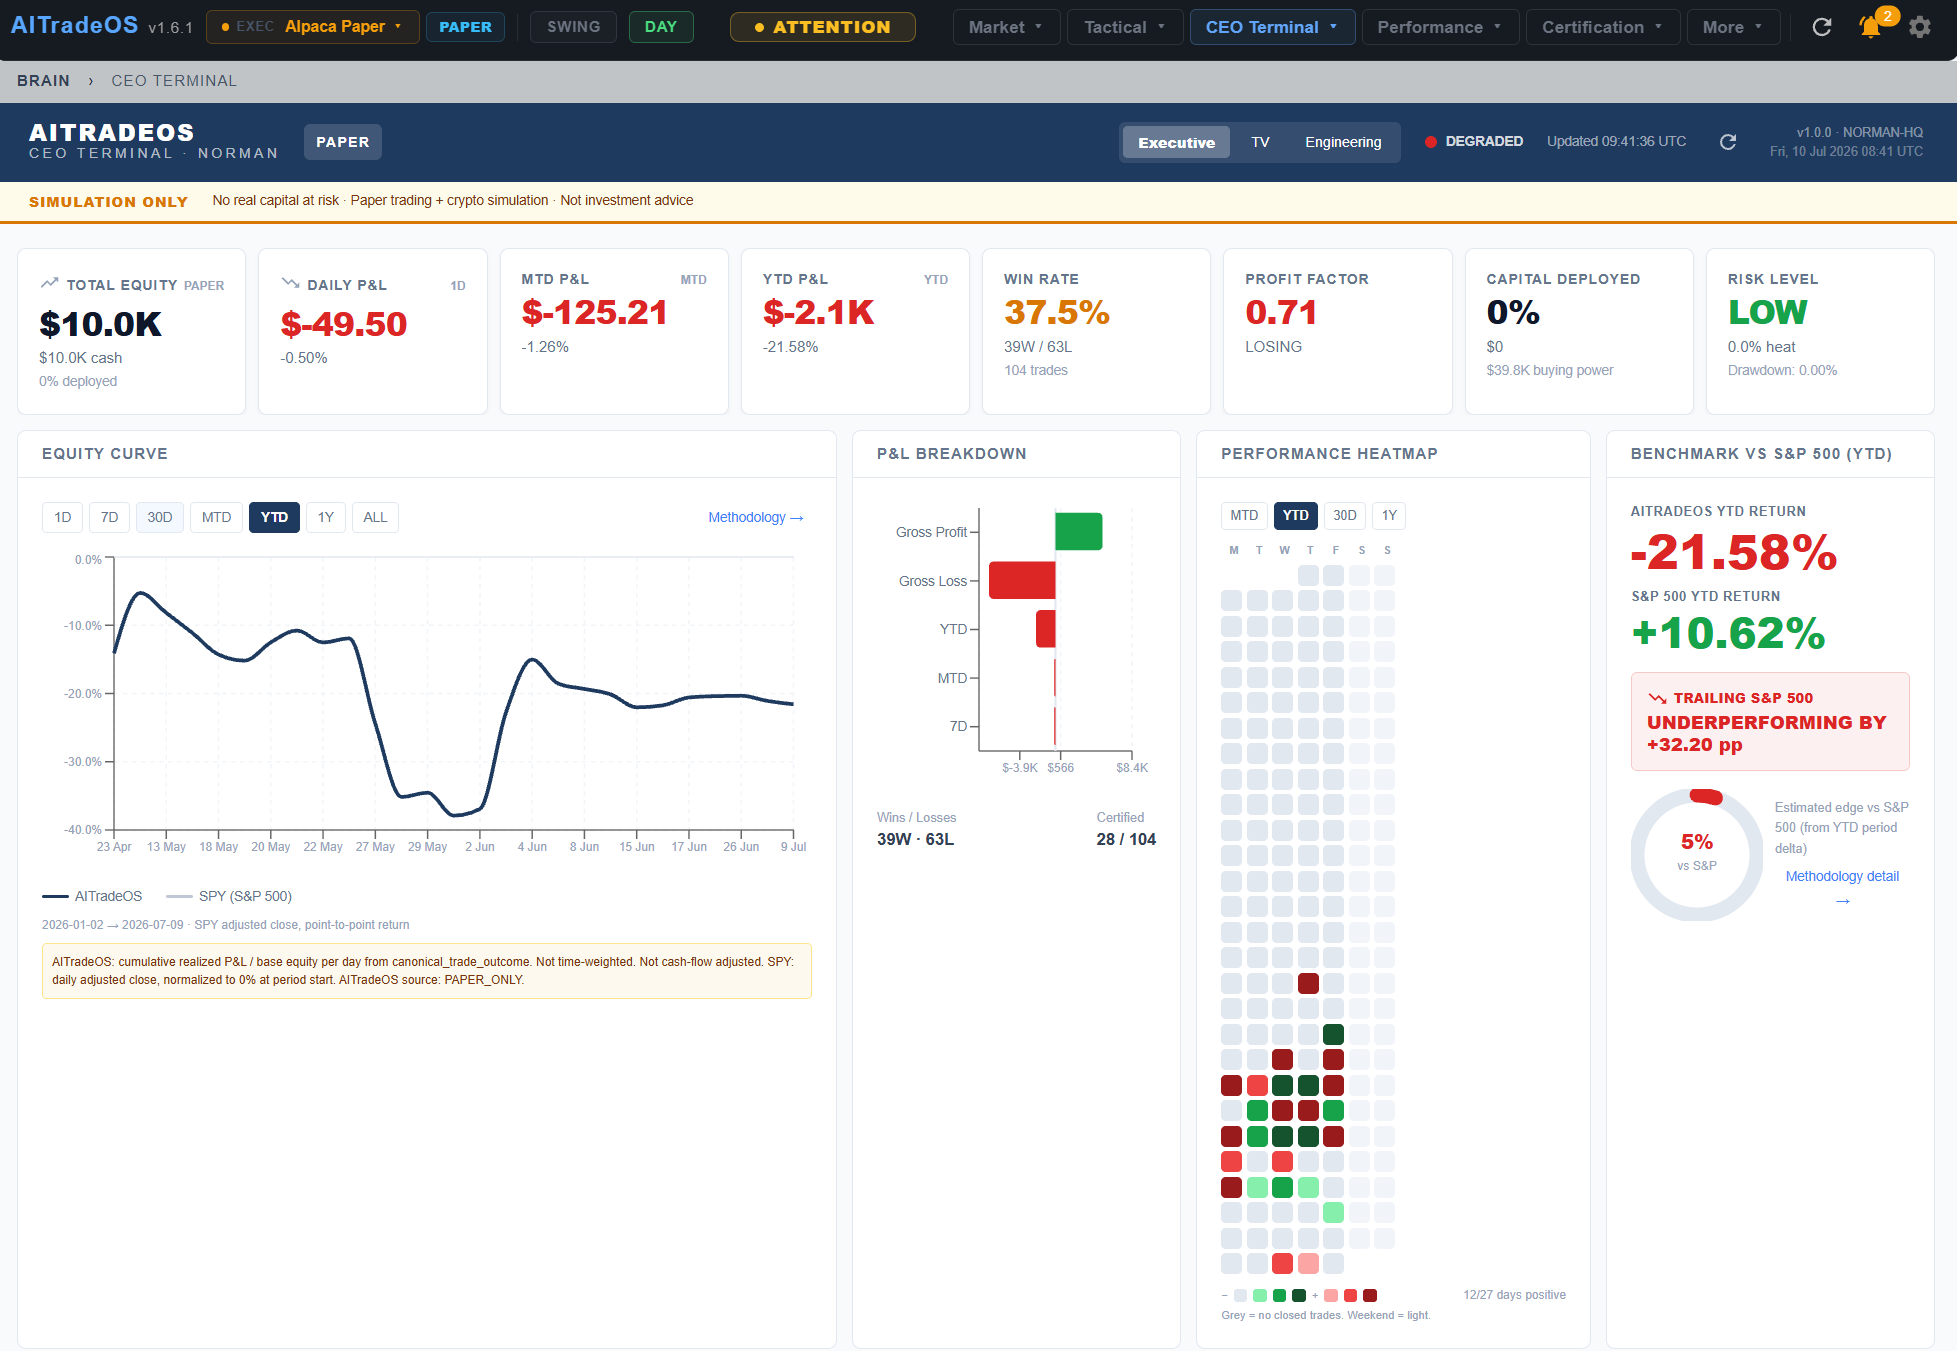This screenshot has height=1351, width=1957.
Task: Go to BRAIN breadcrumb
Action: (43, 81)
